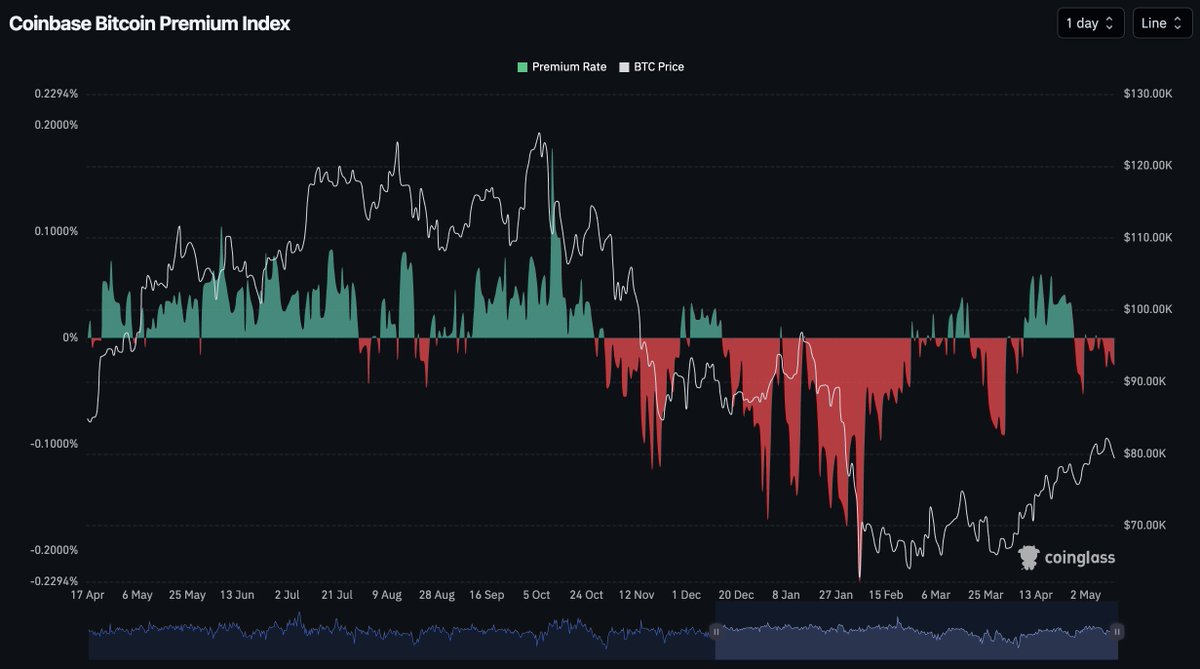The image size is (1200, 669).
Task: Open the "Line" chart type dropdown
Action: point(1162,23)
